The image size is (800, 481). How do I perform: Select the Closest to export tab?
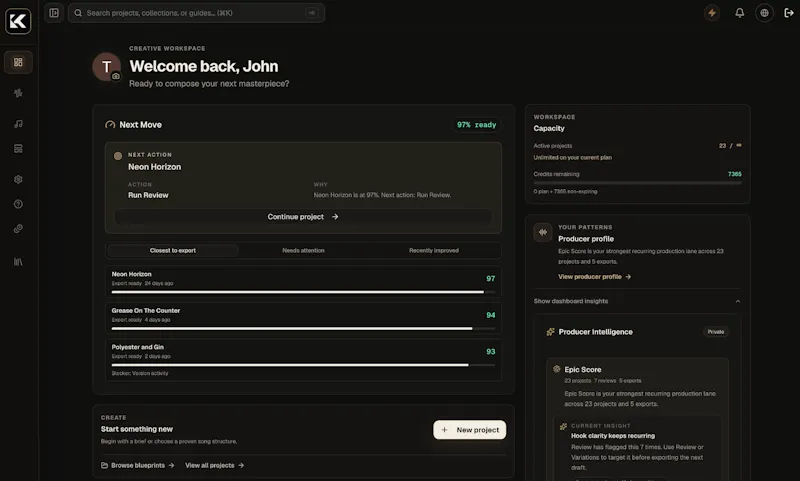[173, 250]
